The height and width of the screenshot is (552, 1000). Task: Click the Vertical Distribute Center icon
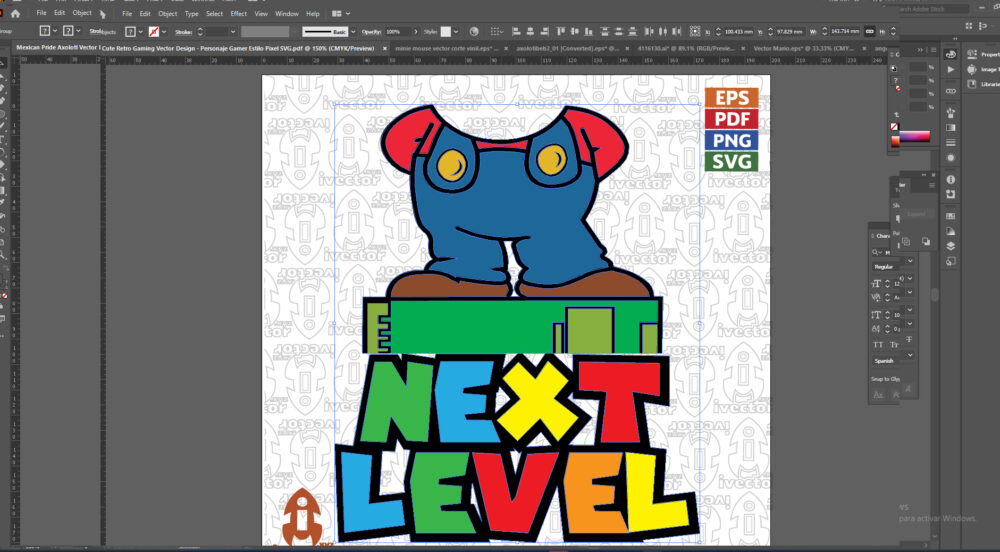(x=618, y=31)
